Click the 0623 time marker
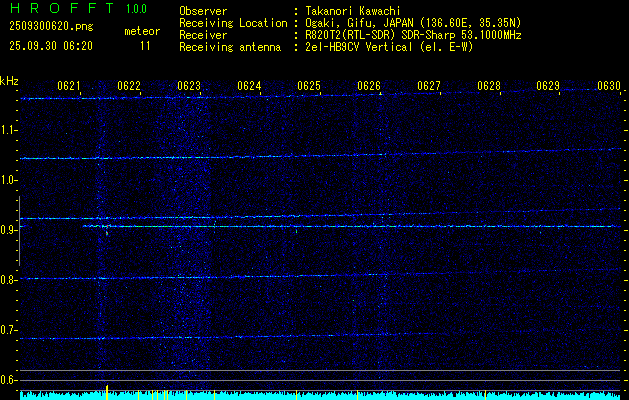The width and height of the screenshot is (629, 400). (x=189, y=86)
